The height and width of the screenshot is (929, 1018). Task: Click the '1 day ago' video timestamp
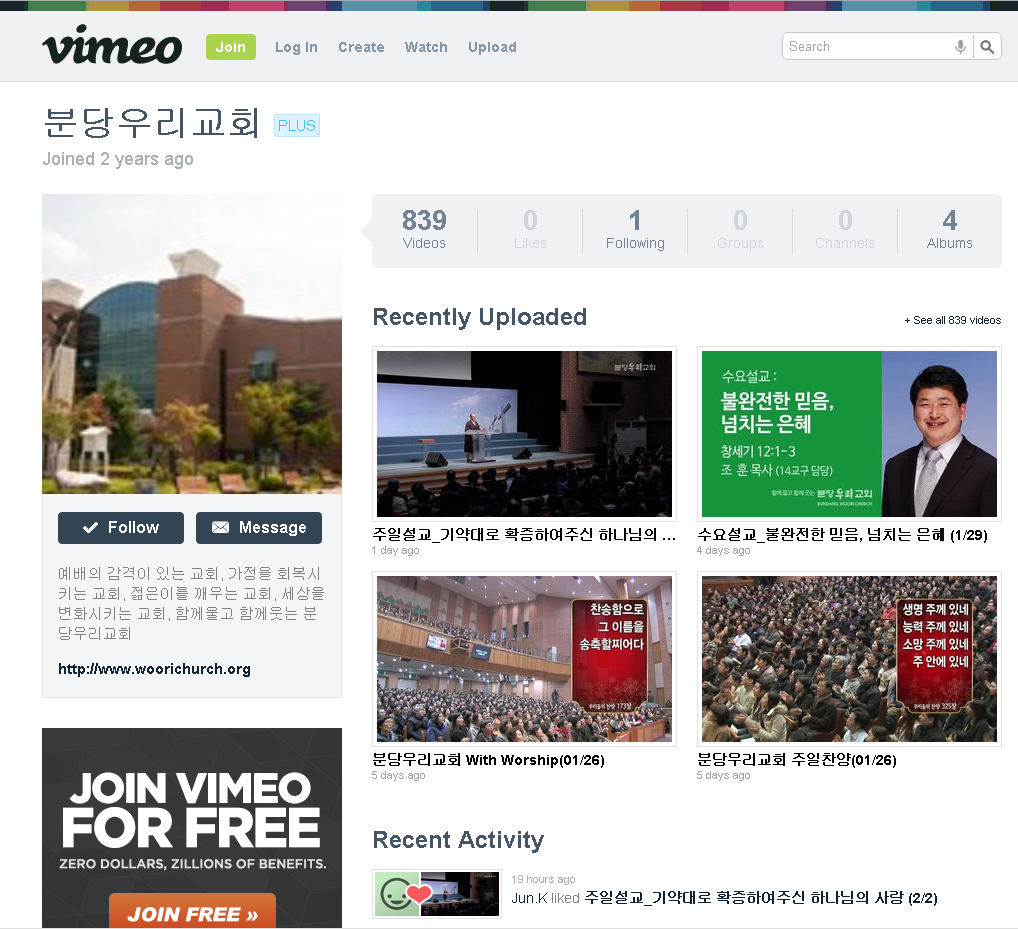click(x=395, y=551)
